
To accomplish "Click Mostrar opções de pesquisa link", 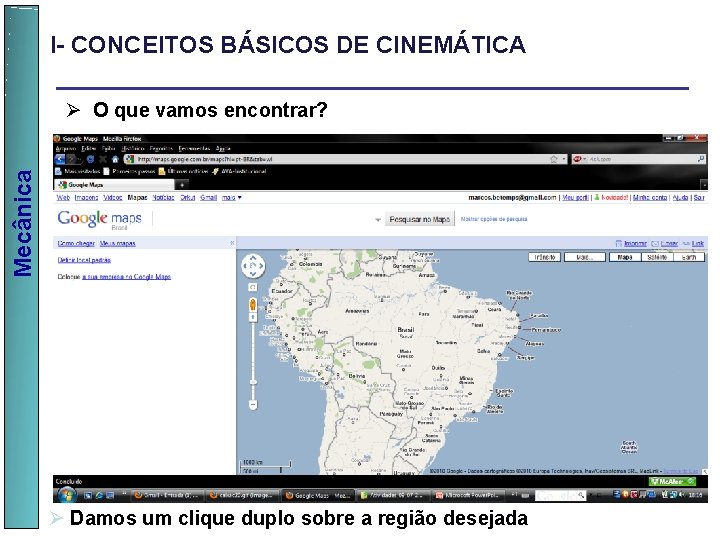I will click(x=494, y=219).
